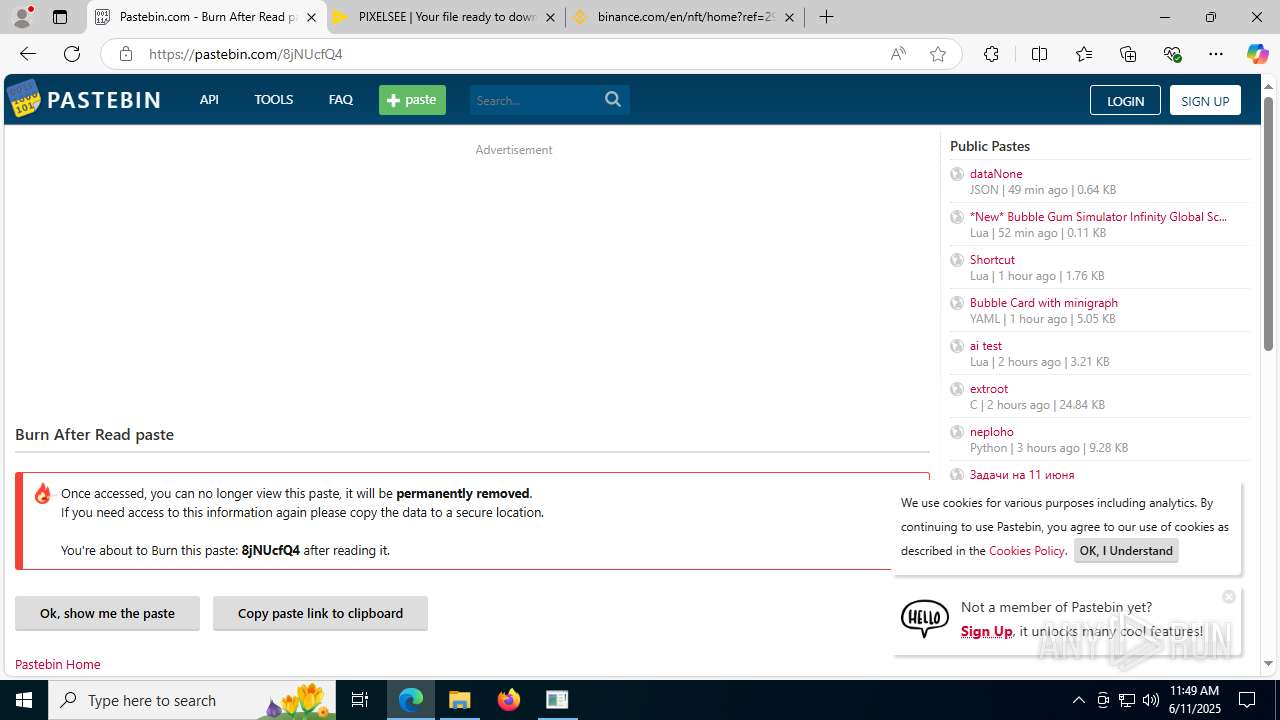Open Firefox from the taskbar
Screen dimensions: 1280x720
(509, 700)
